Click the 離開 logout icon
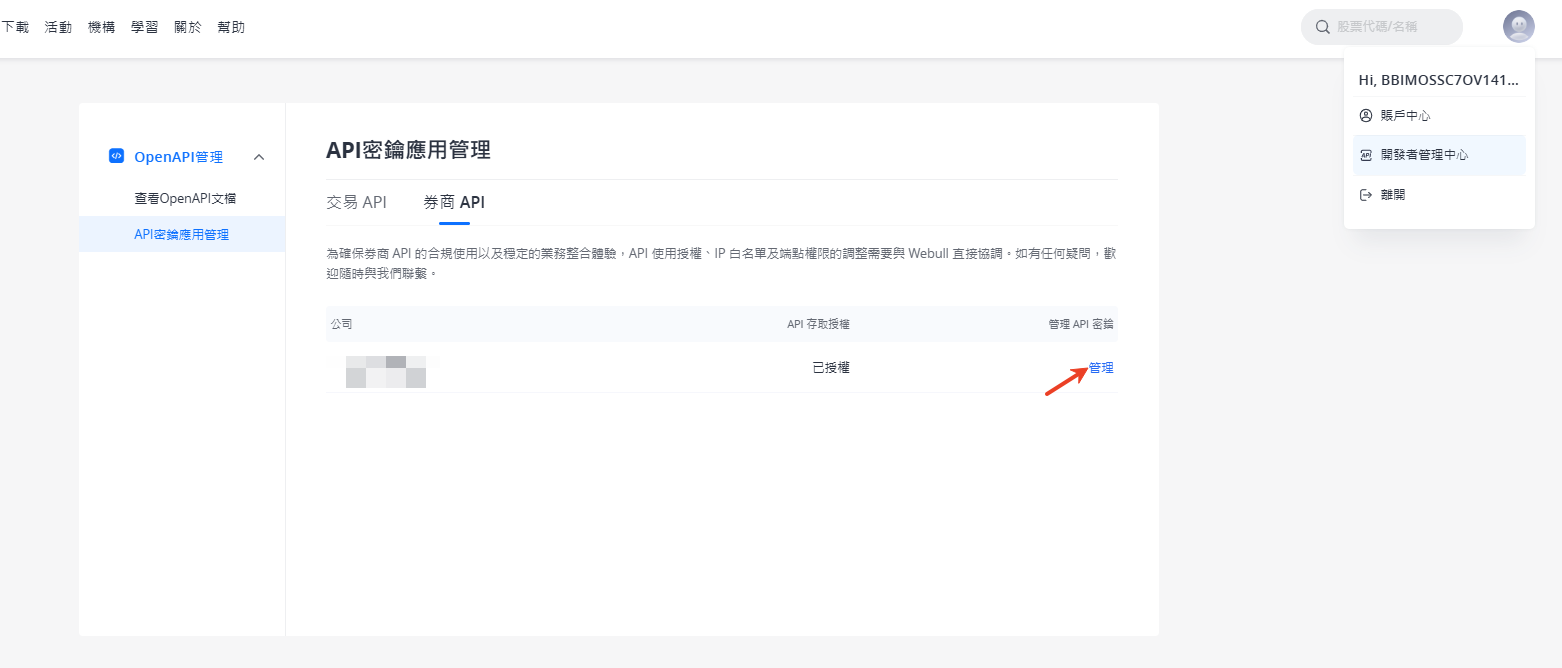This screenshot has width=1562, height=668. (x=1366, y=195)
